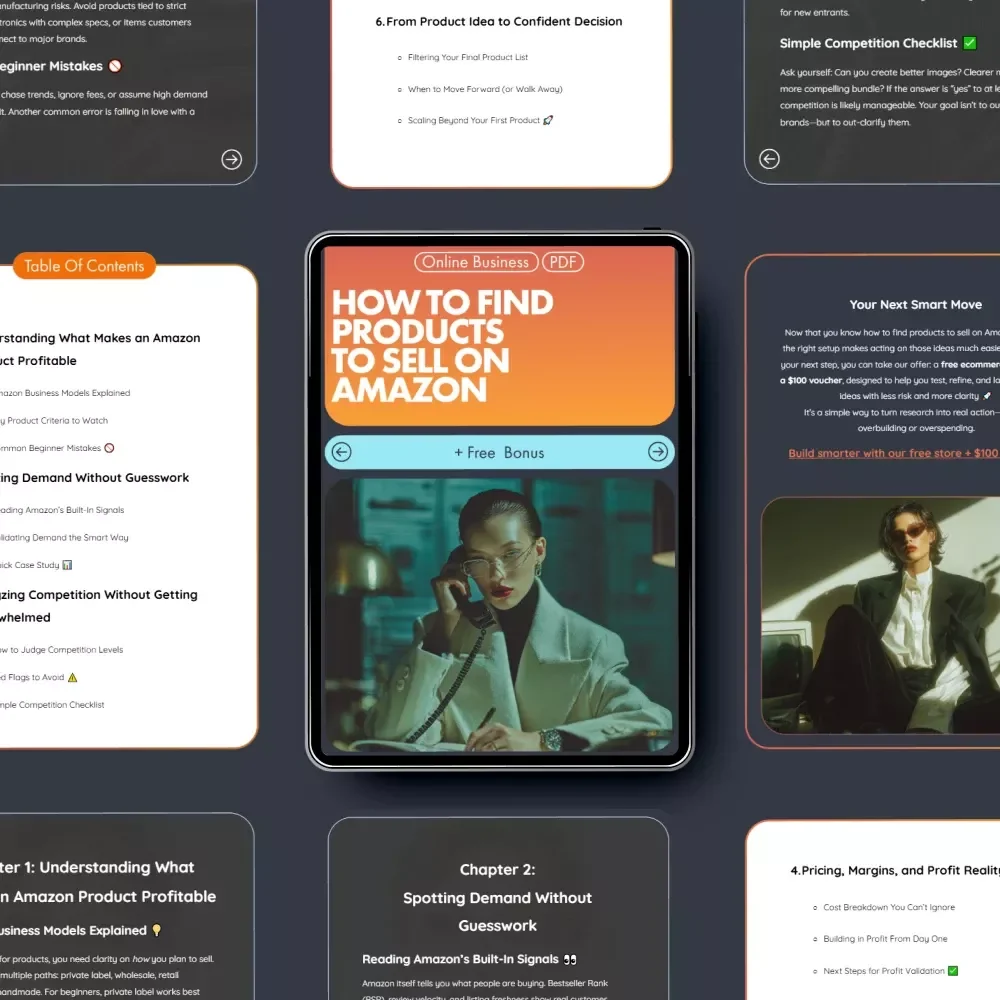Click When to Move Forward (or Walk Away) entry
This screenshot has width=1000, height=1000.
point(485,89)
